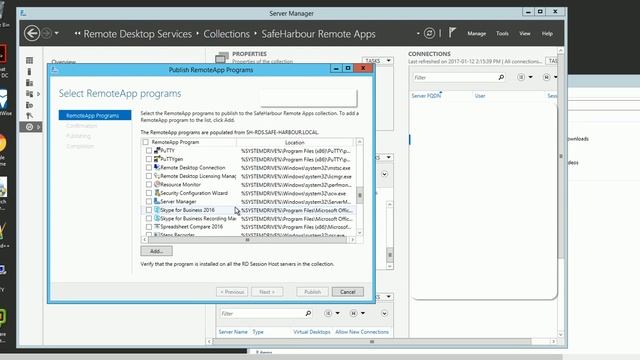Click the Server Manager bottom horizontal scrollbar

click(371, 342)
